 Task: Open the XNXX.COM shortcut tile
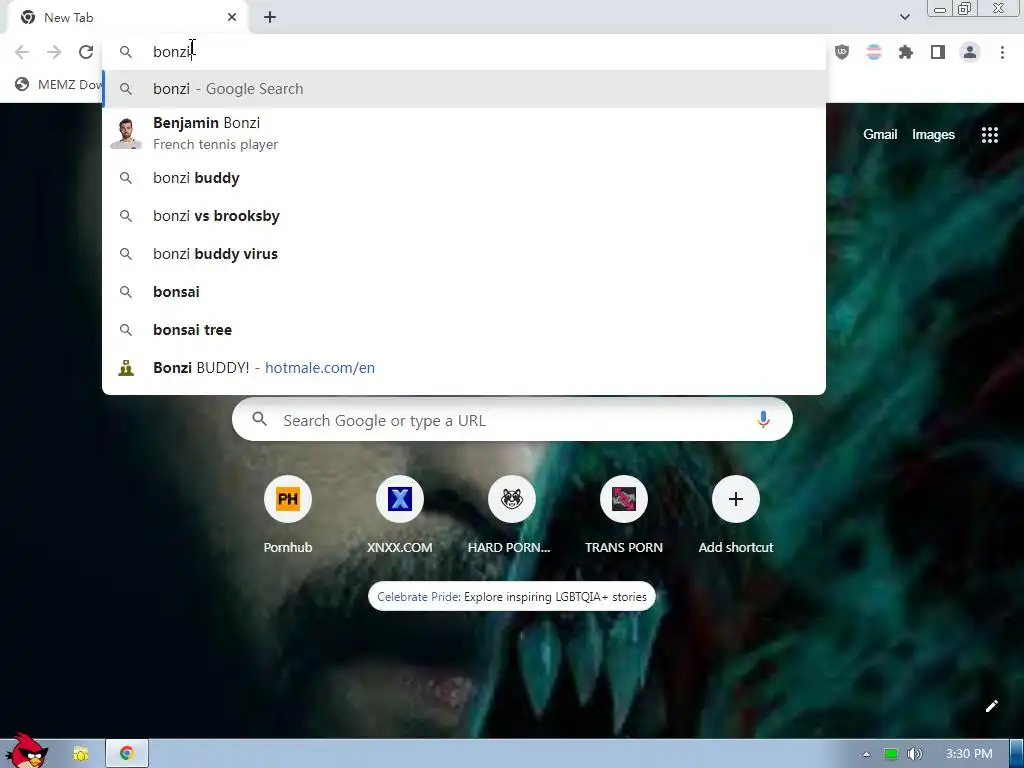coord(400,516)
